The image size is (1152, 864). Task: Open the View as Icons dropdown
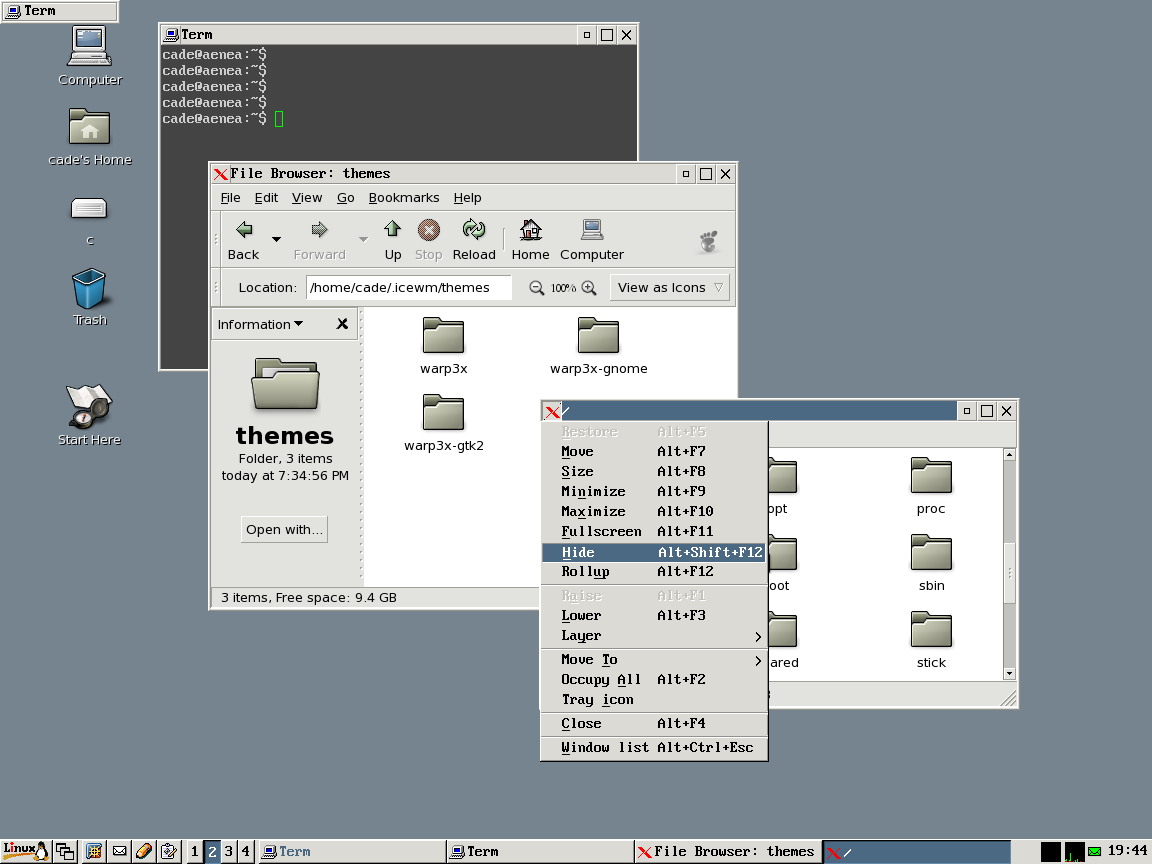point(669,288)
